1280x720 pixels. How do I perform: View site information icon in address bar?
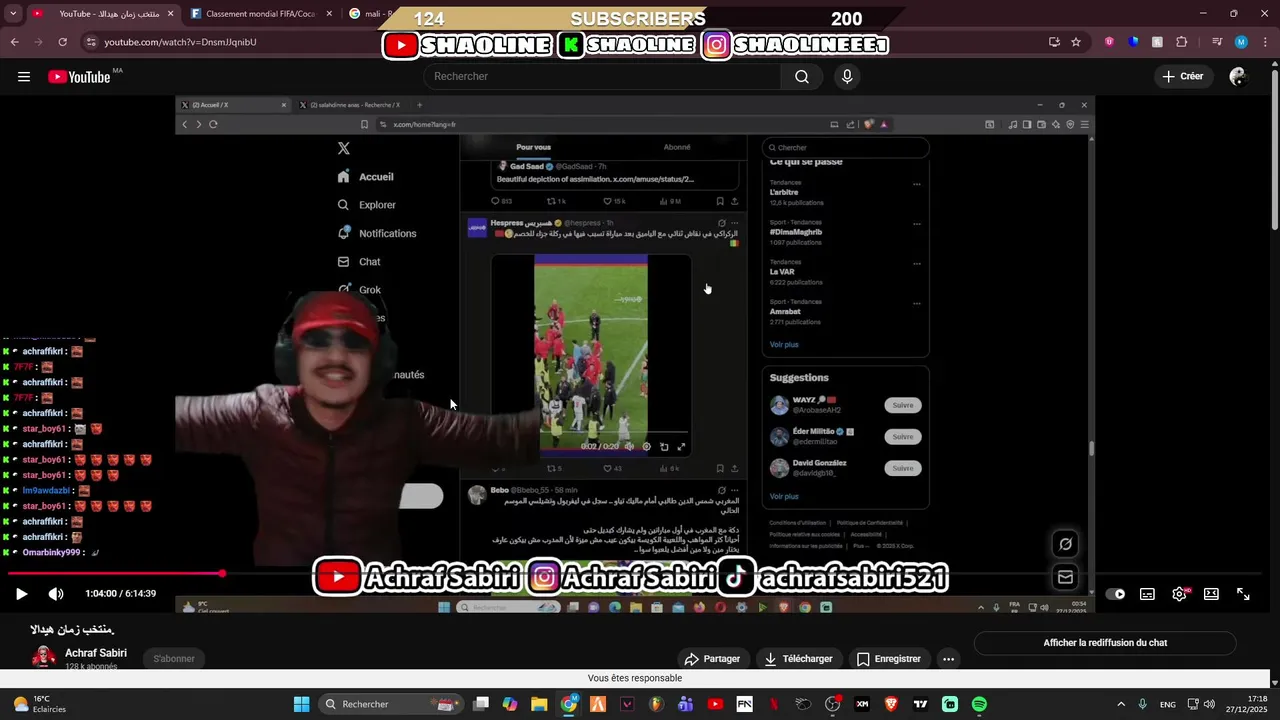(x=91, y=42)
